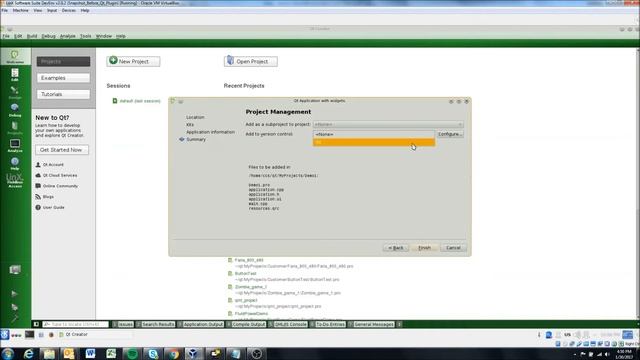Open the QML/JS Console pane
The width and height of the screenshot is (640, 360).
tap(288, 324)
